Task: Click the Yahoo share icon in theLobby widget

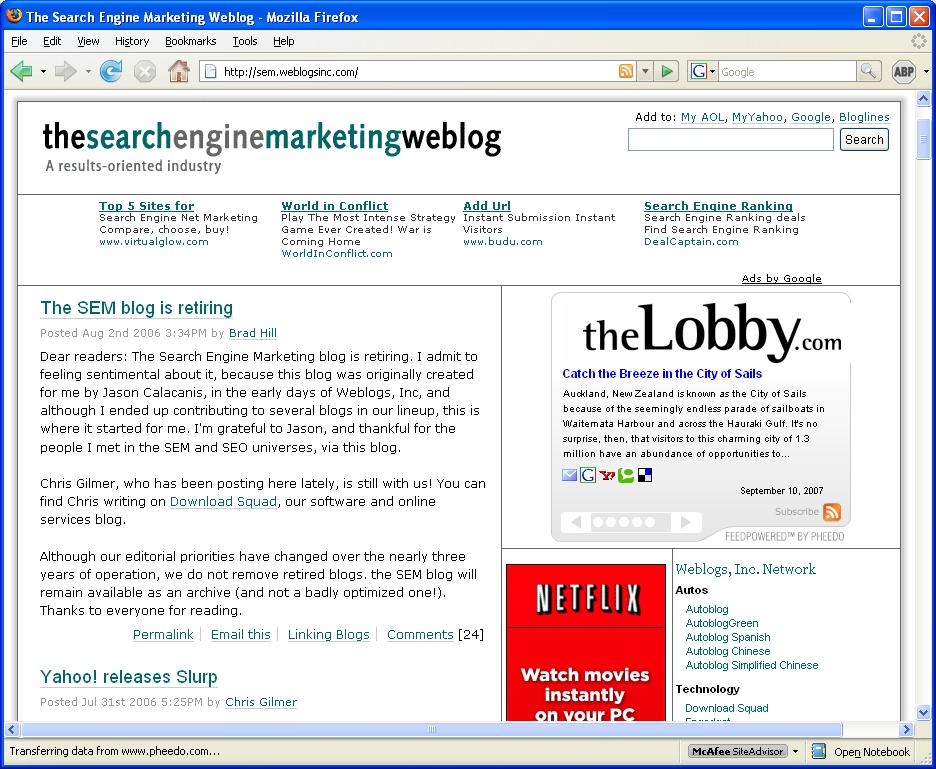Action: [607, 475]
